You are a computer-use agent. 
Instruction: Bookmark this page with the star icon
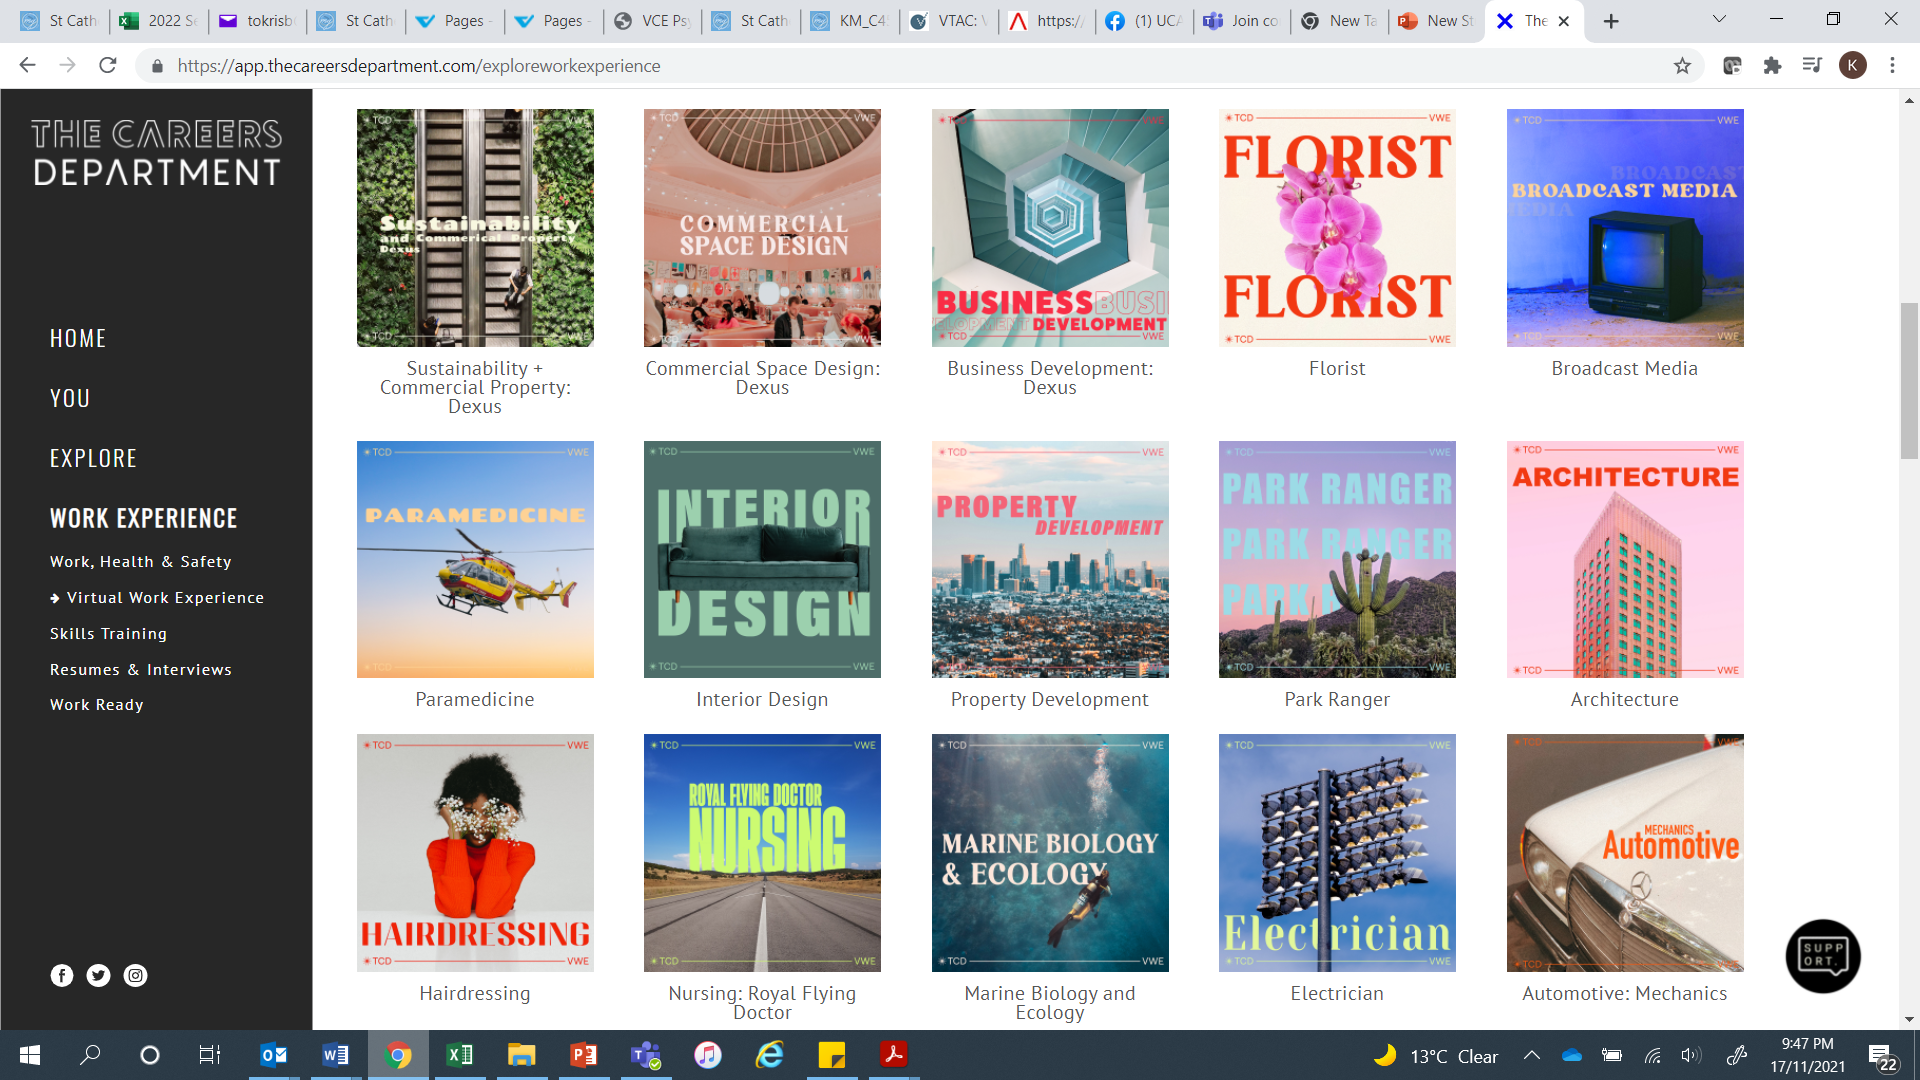click(1682, 66)
